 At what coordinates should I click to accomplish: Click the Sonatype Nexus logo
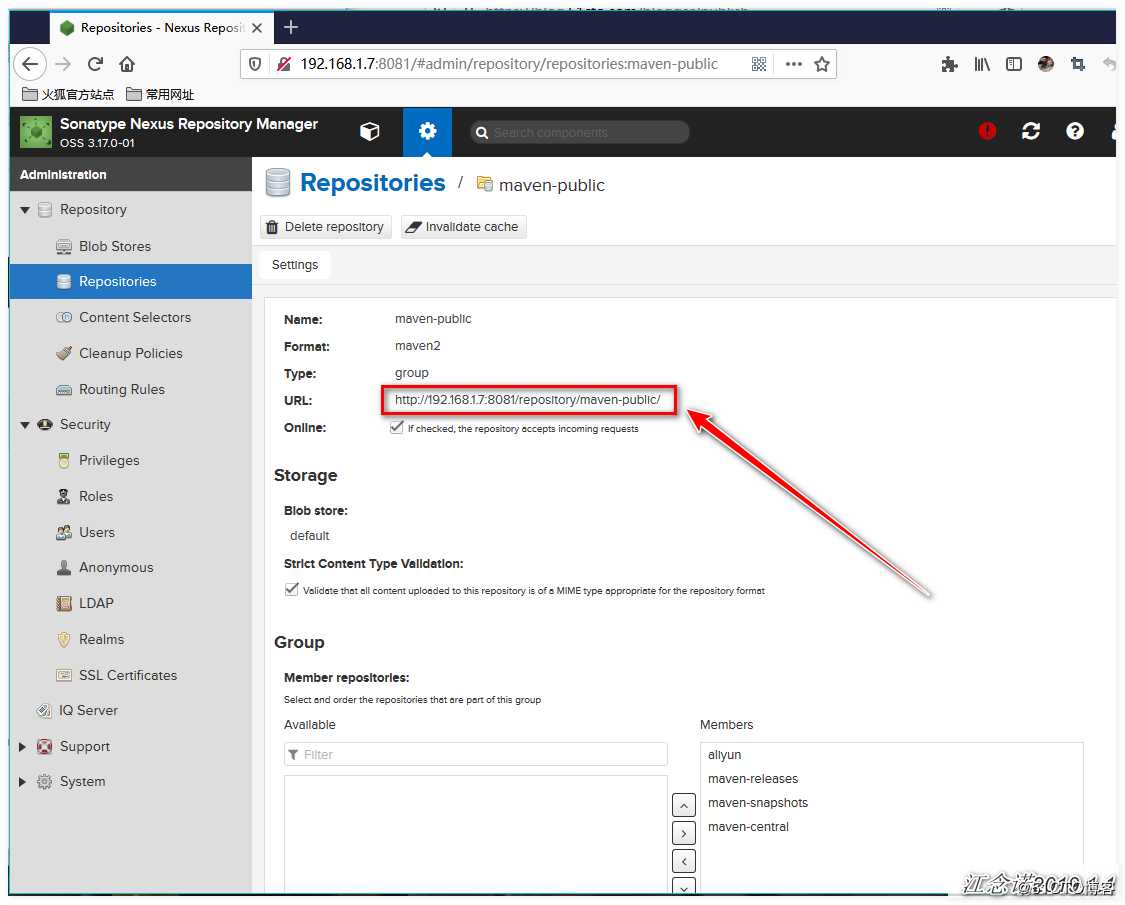tap(36, 132)
